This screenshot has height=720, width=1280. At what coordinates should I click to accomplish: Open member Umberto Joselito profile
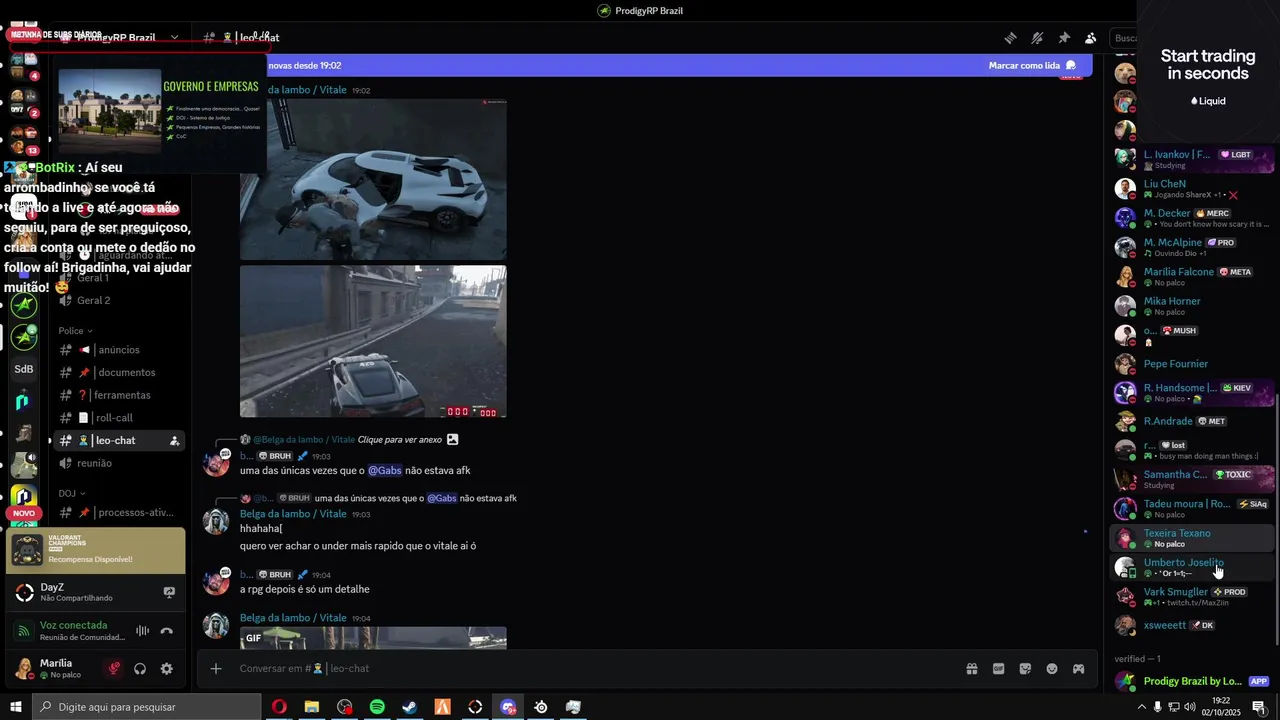(1194, 567)
